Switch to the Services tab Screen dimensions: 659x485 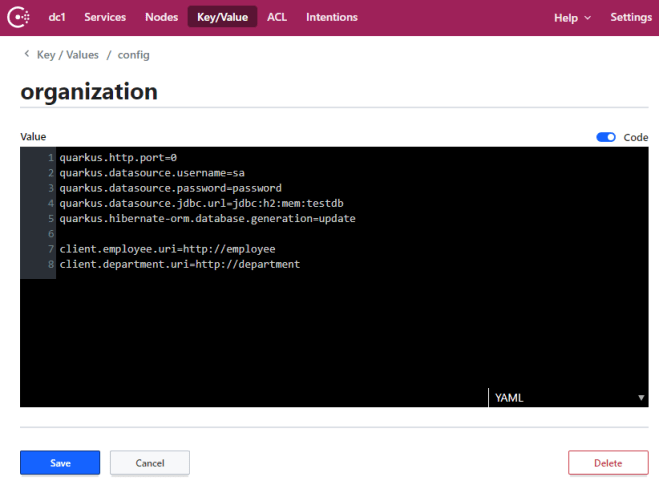pos(104,18)
